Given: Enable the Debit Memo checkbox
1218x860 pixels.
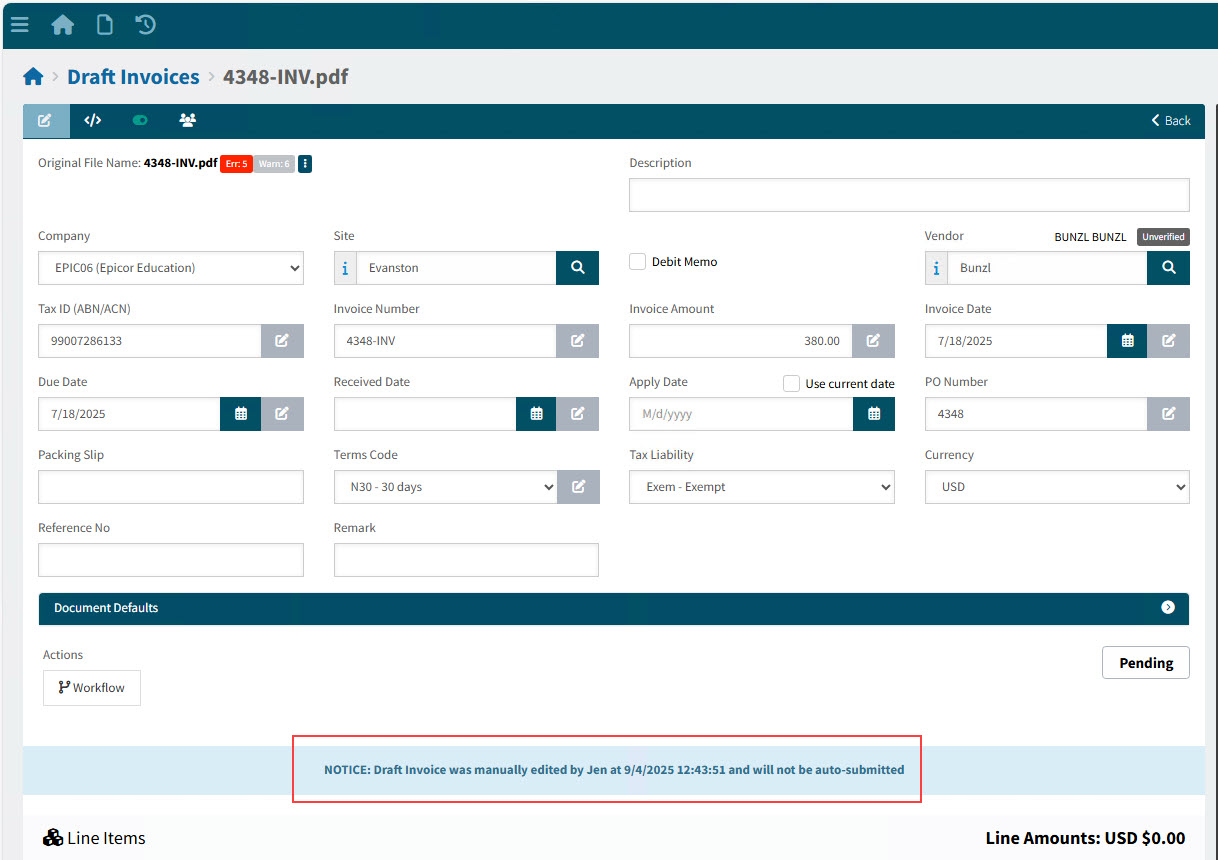Looking at the screenshot, I should click(638, 262).
